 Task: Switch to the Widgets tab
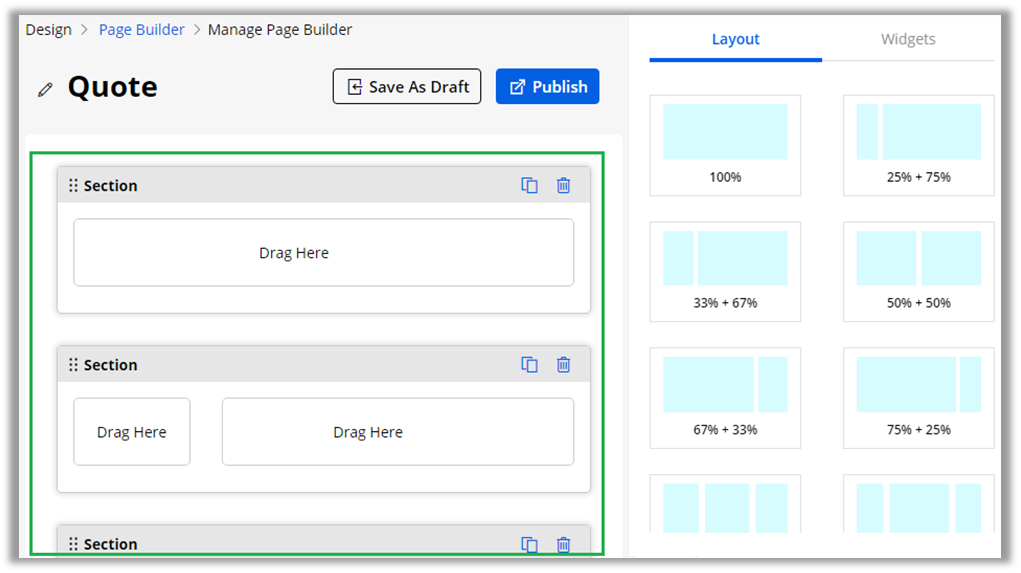[908, 39]
